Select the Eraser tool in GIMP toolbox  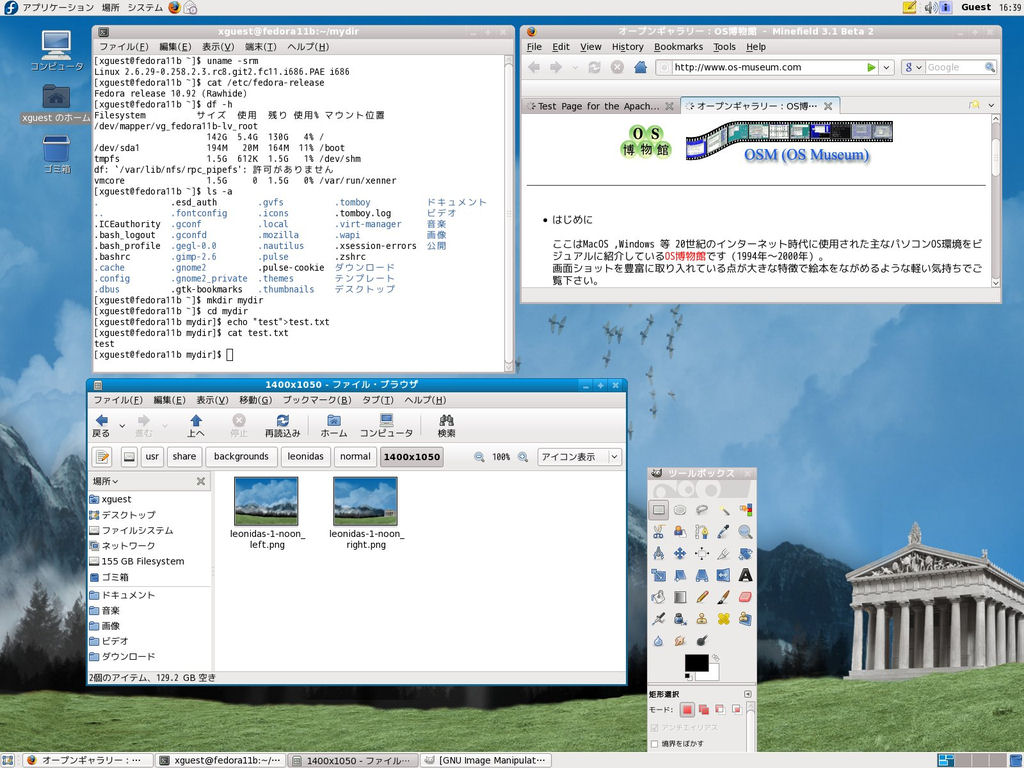(x=745, y=597)
